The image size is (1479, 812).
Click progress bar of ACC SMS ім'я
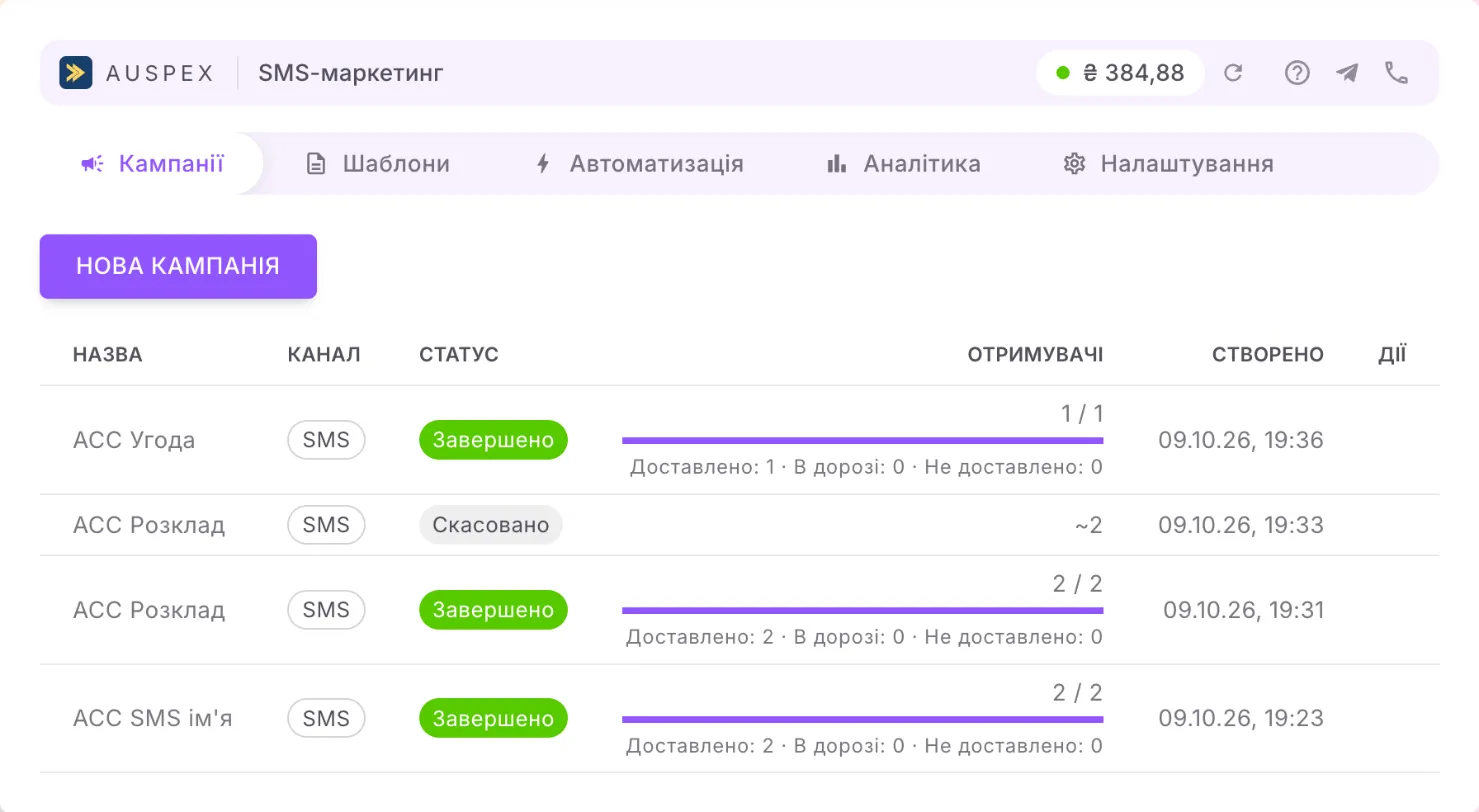[x=863, y=718]
